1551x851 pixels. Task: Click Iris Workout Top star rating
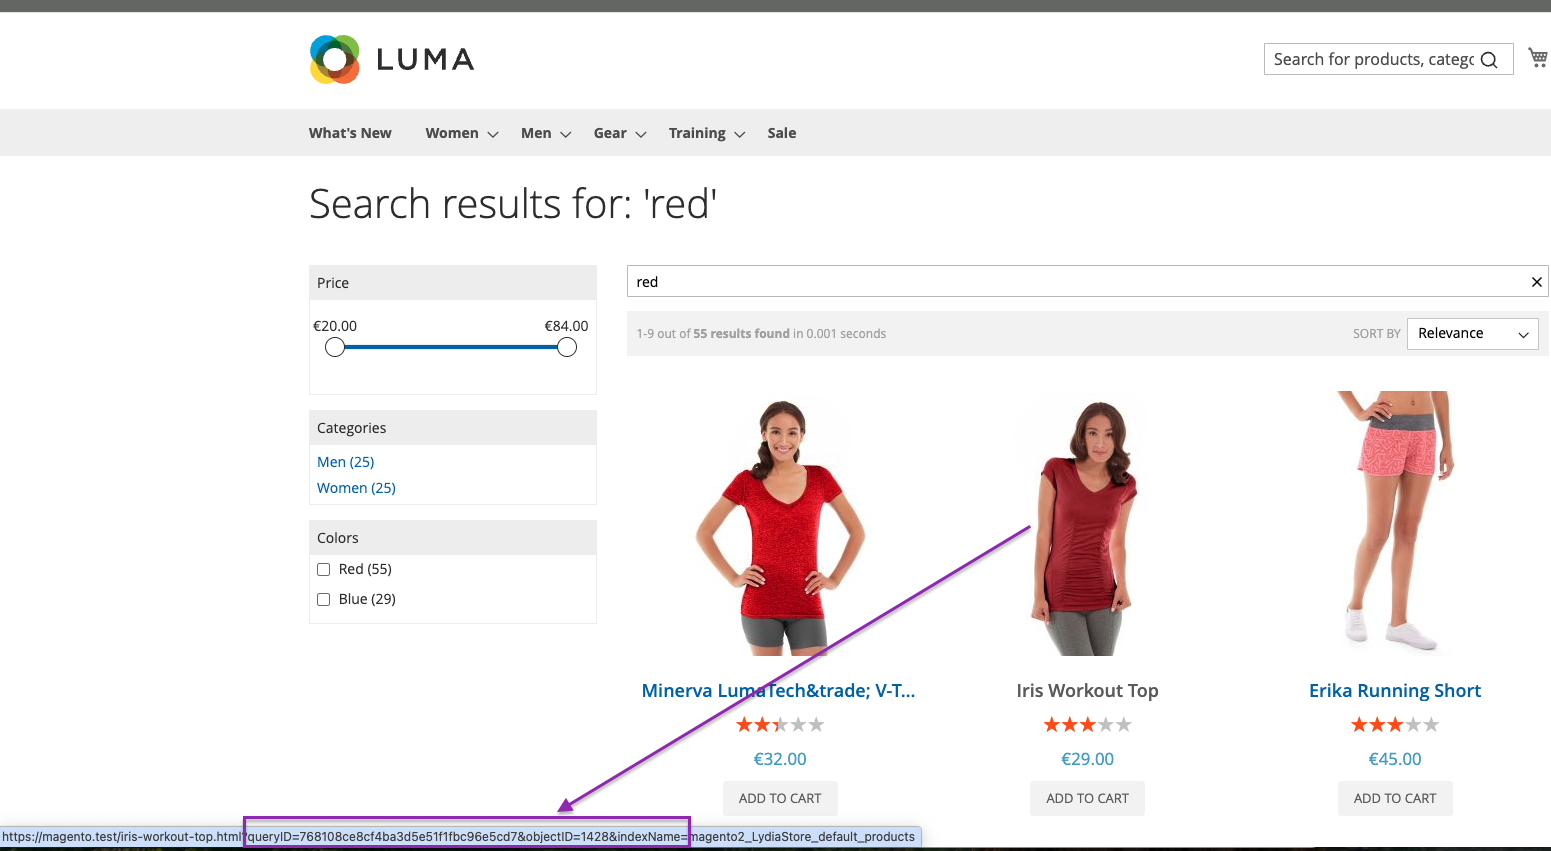click(1087, 725)
